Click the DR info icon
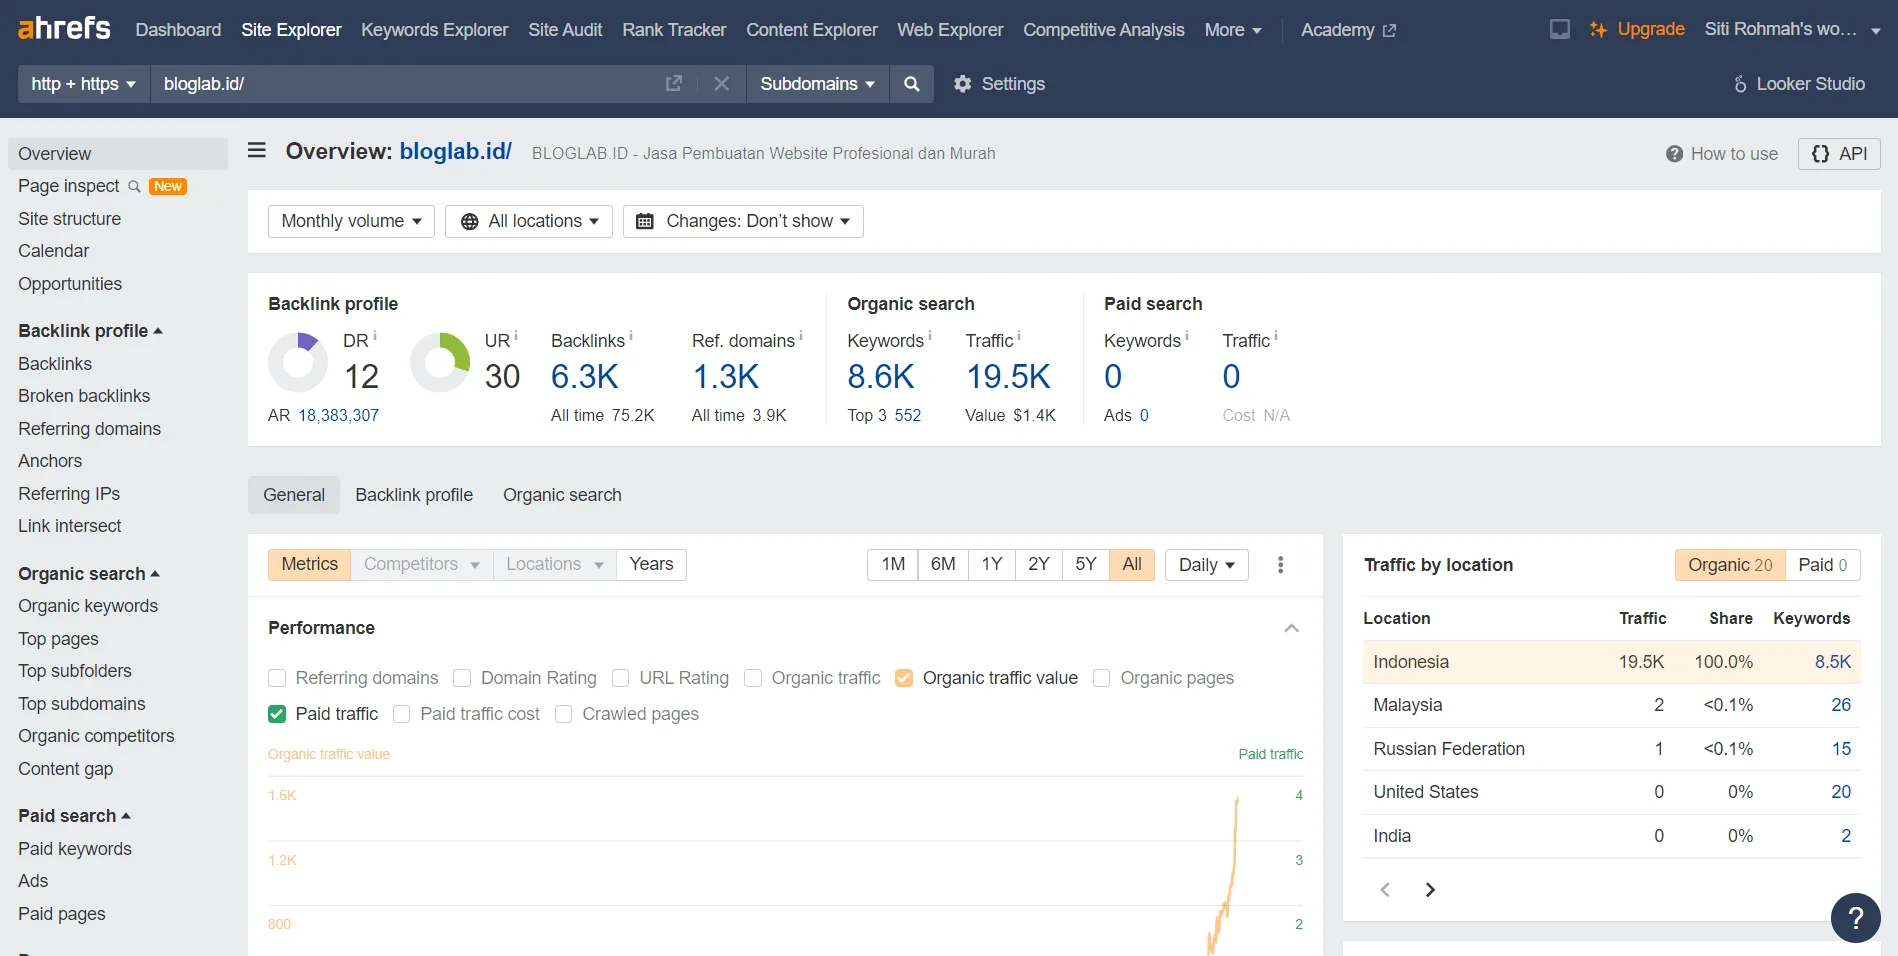 pos(375,336)
